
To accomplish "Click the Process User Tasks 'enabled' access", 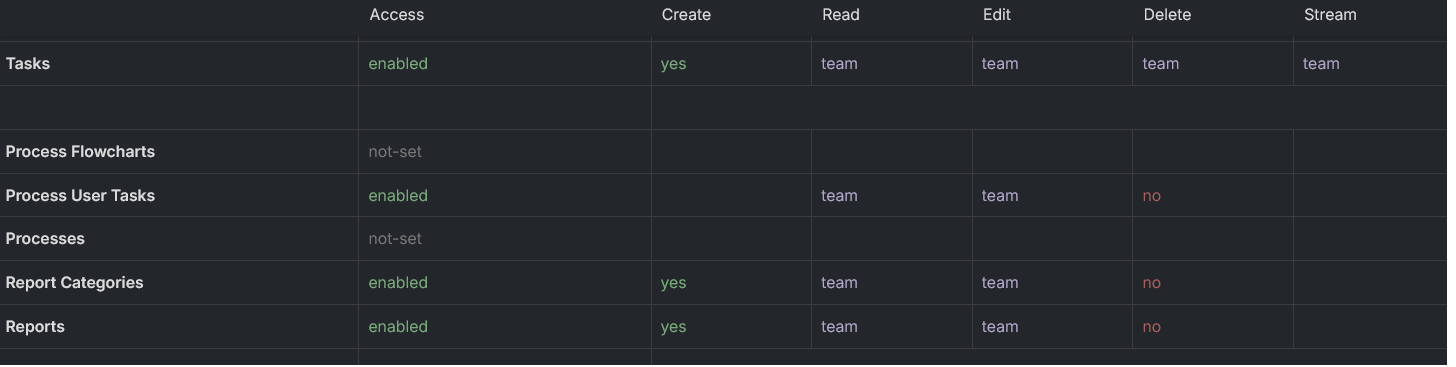I will pyautogui.click(x=398, y=196).
